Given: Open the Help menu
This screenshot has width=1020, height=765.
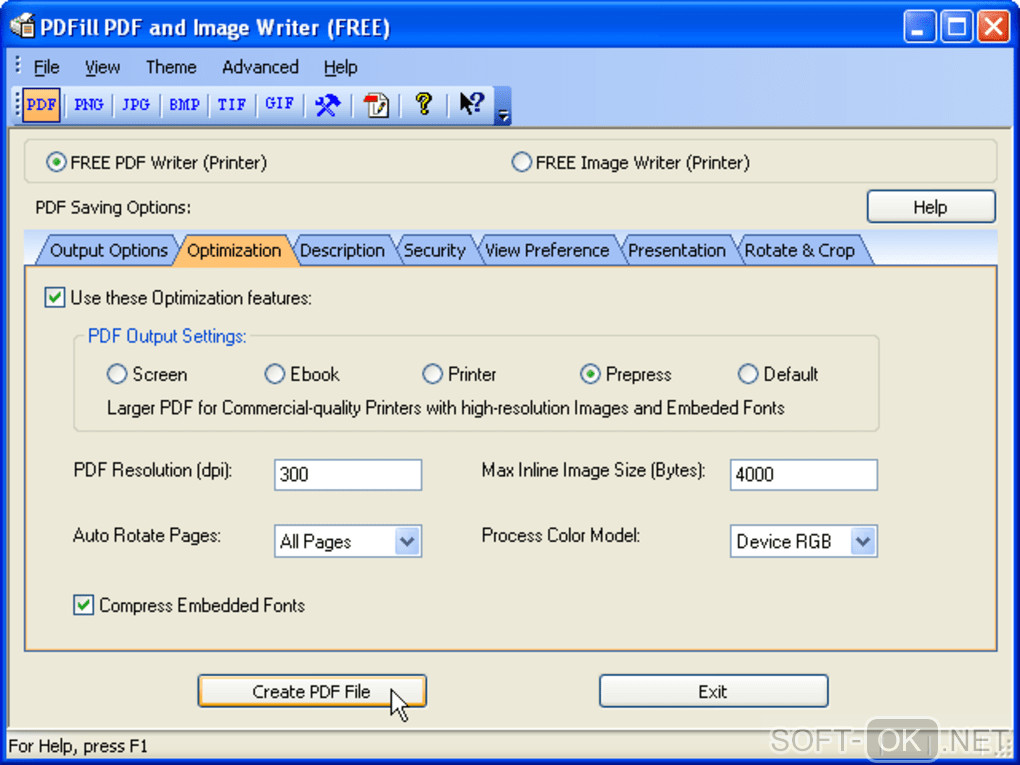Looking at the screenshot, I should [341, 67].
